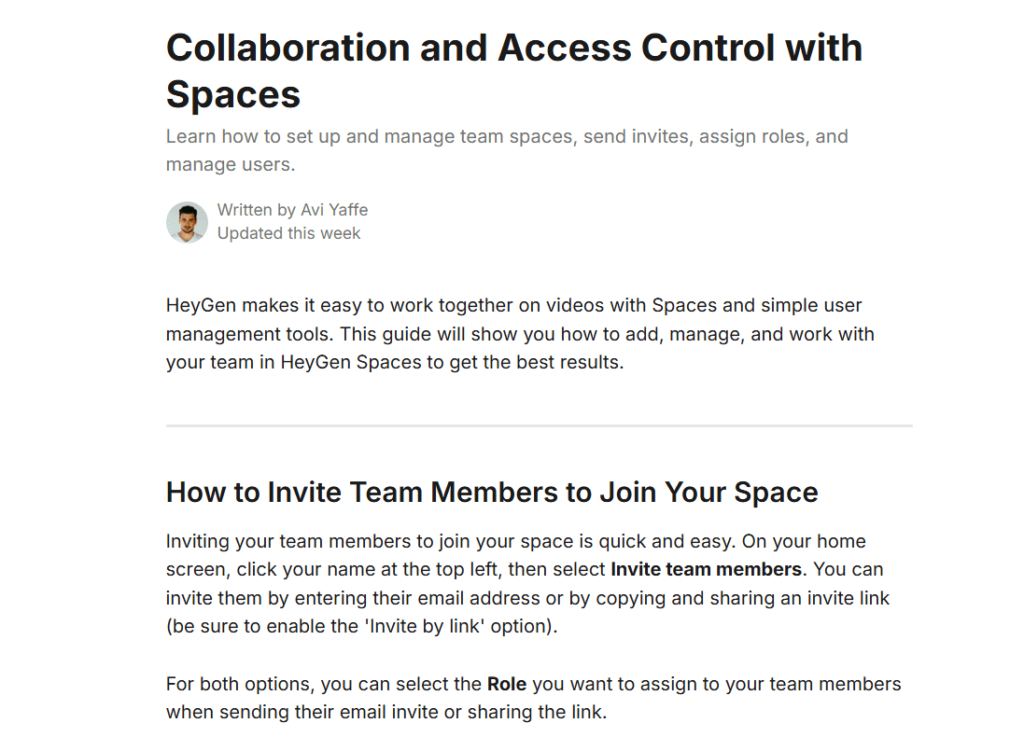
Task: Click 'HeyGen Spaces' in the intro paragraph
Action: (x=351, y=362)
